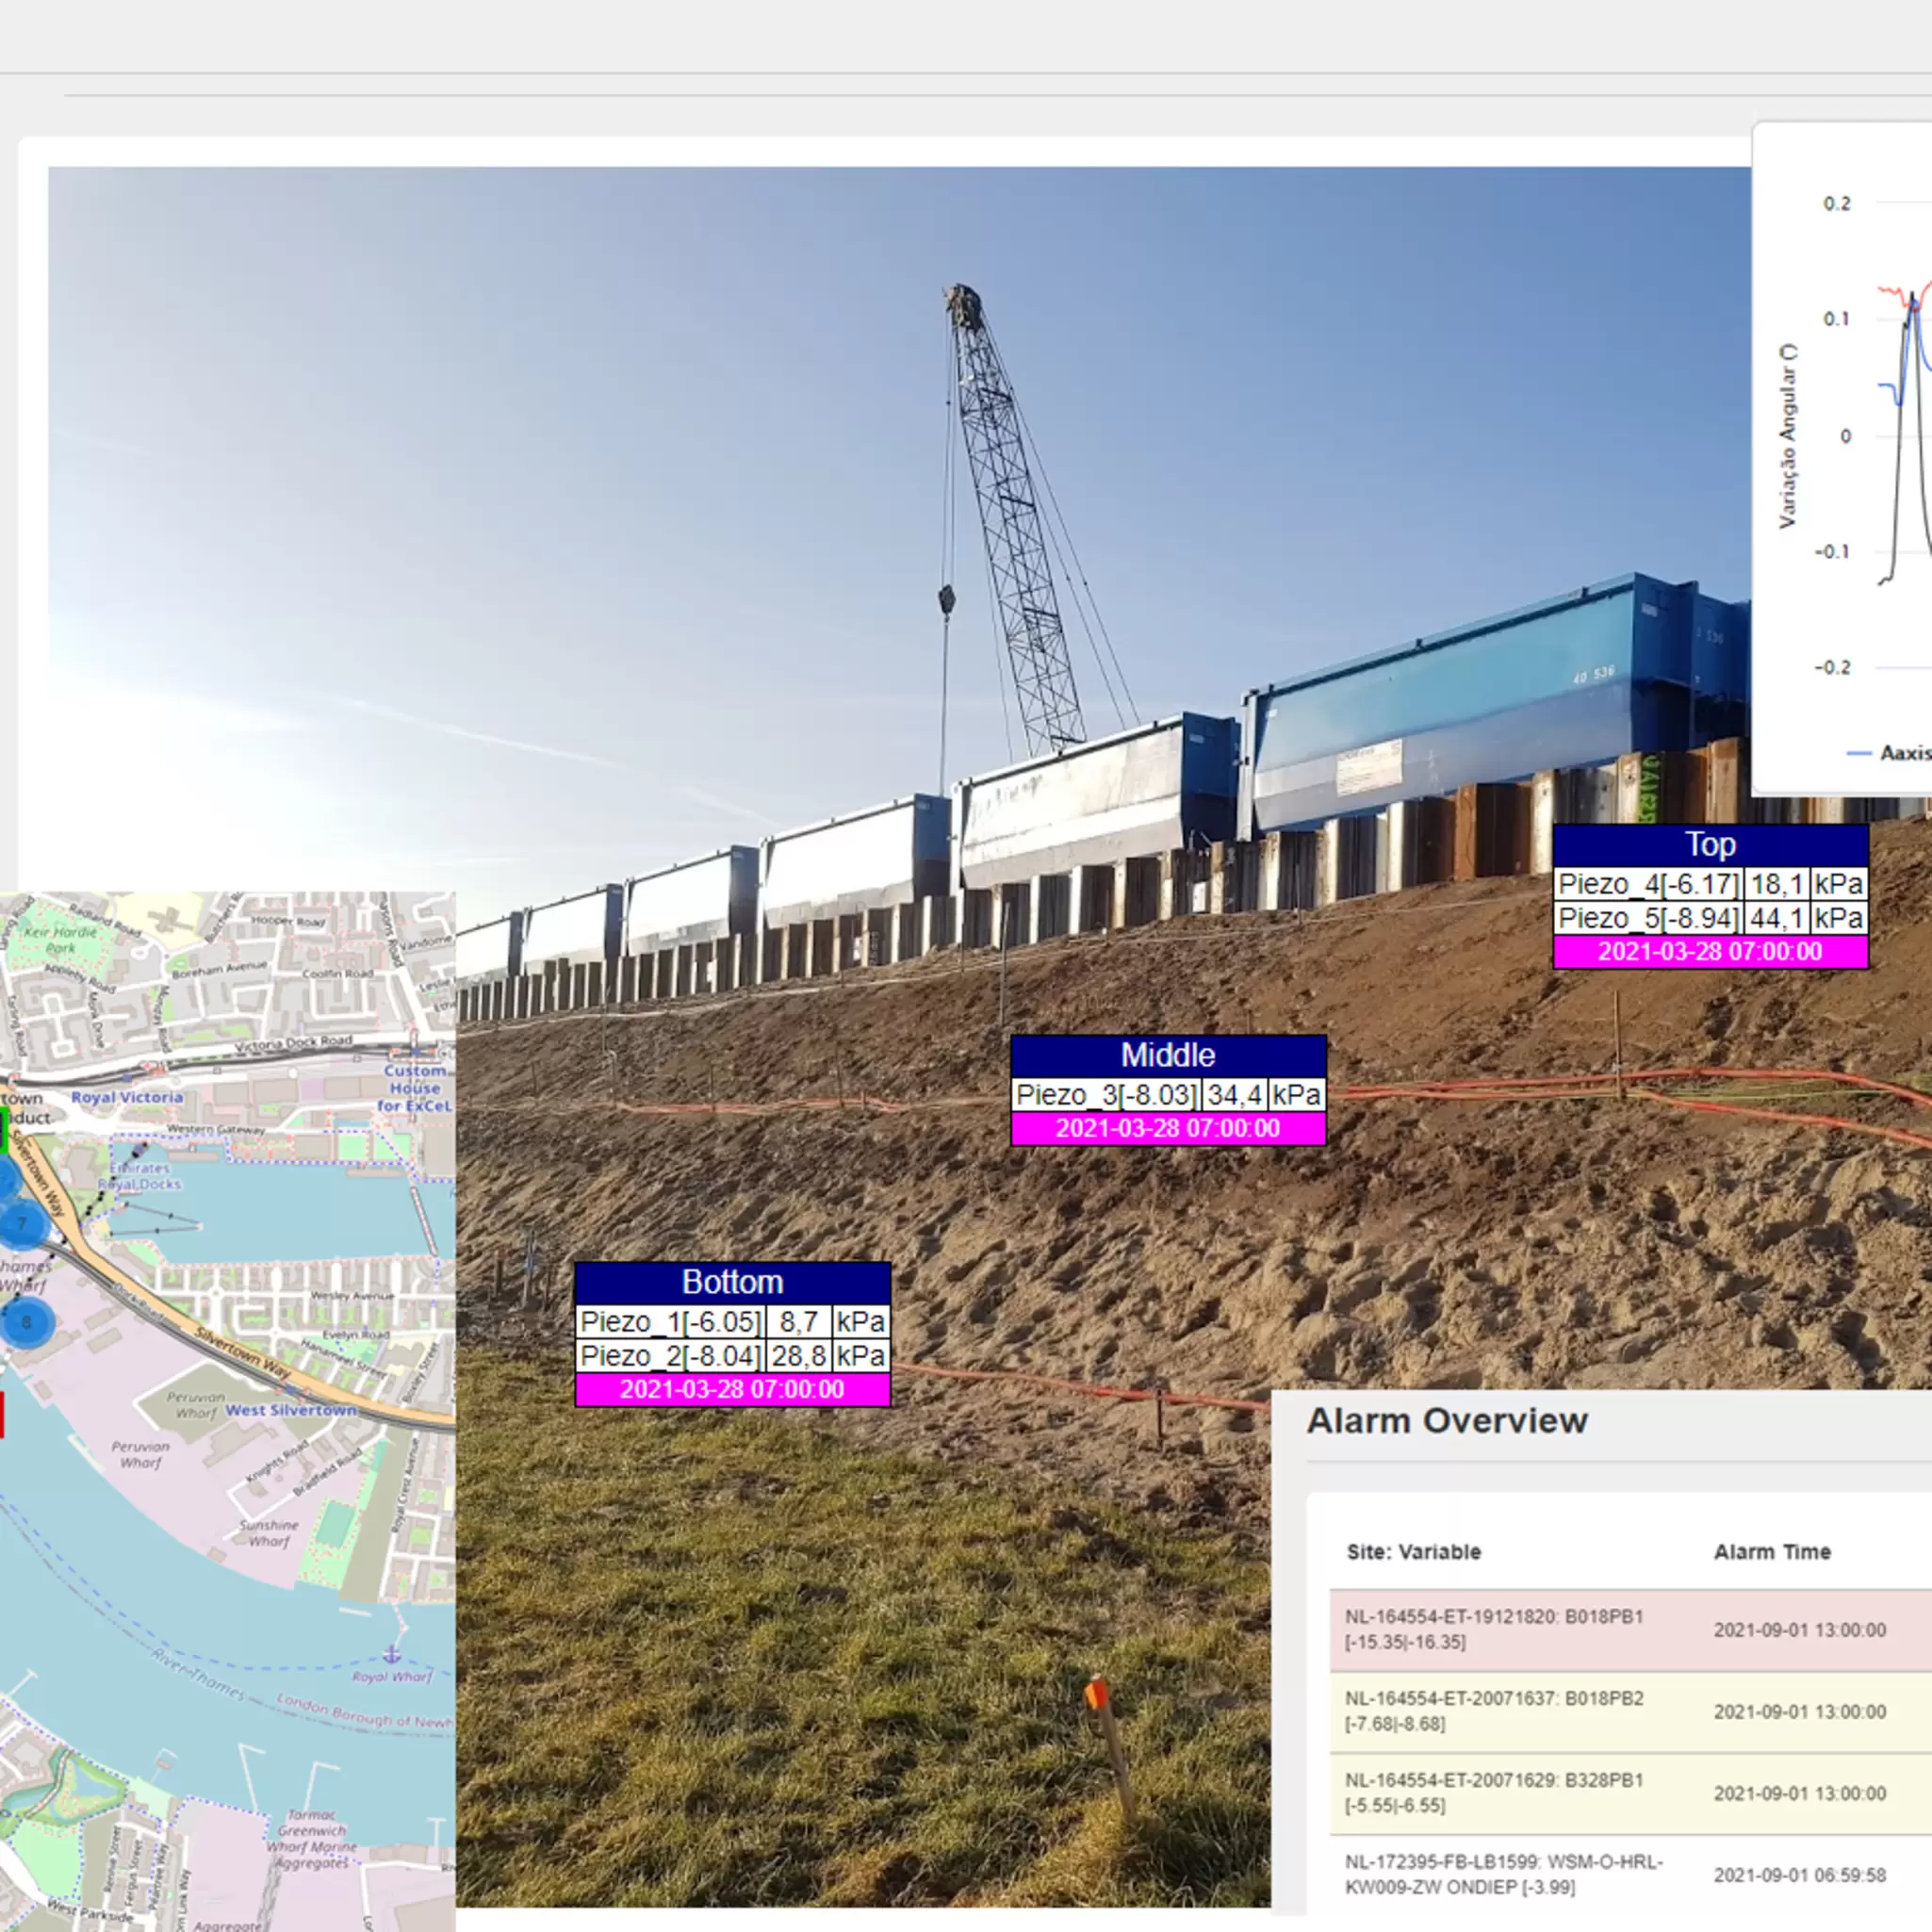Click the 44,1 pressure value
The image size is (1932, 1932).
tap(1777, 918)
